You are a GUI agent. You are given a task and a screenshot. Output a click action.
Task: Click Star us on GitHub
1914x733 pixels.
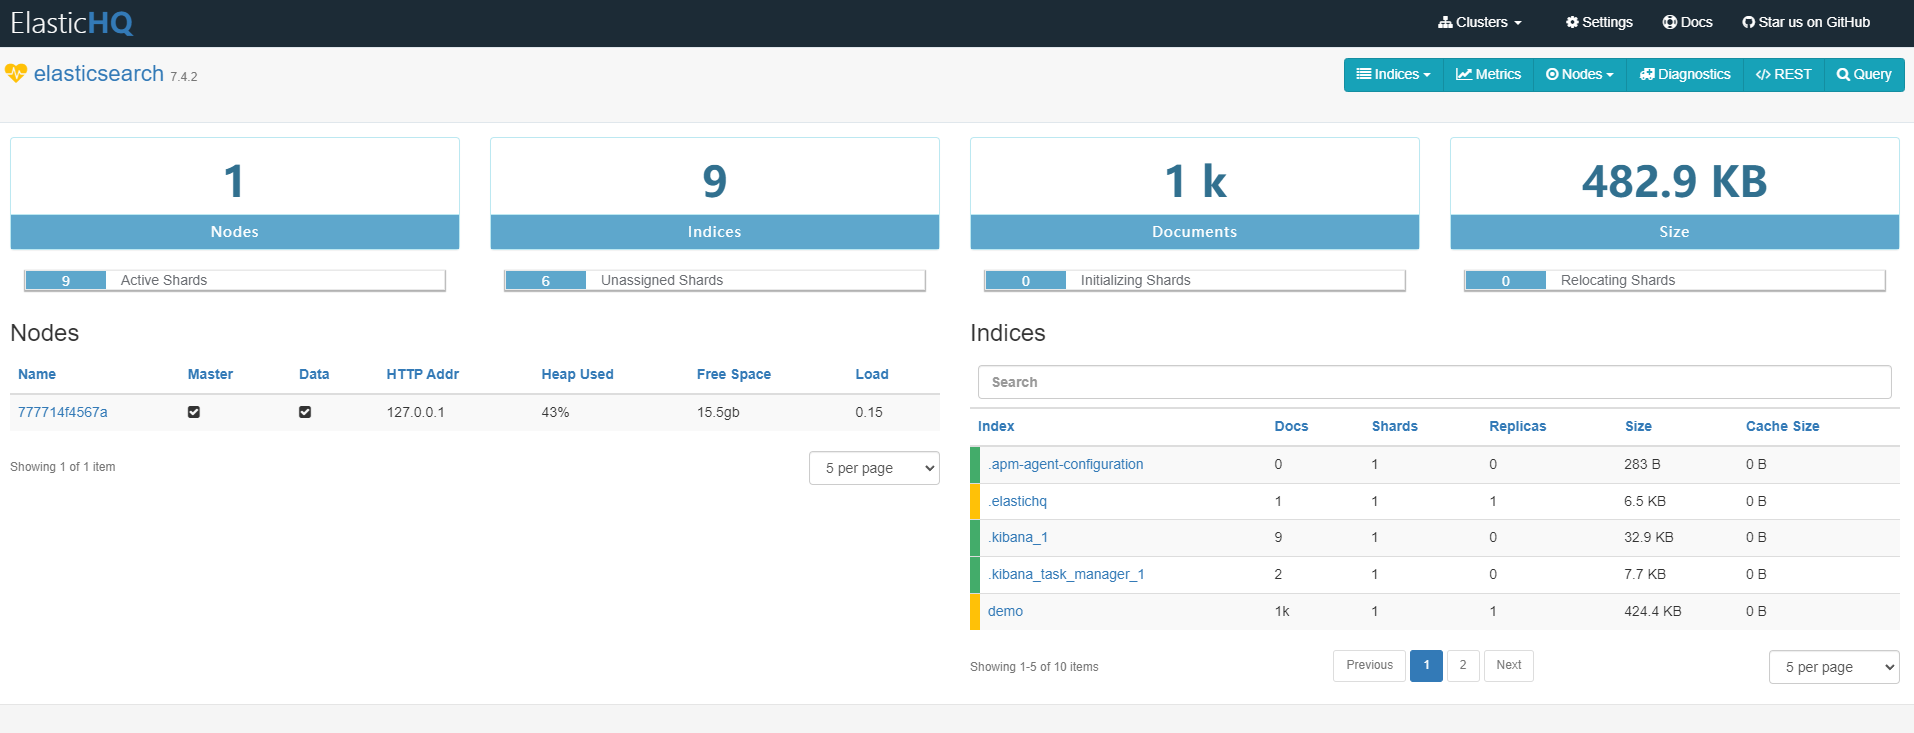tap(1806, 22)
